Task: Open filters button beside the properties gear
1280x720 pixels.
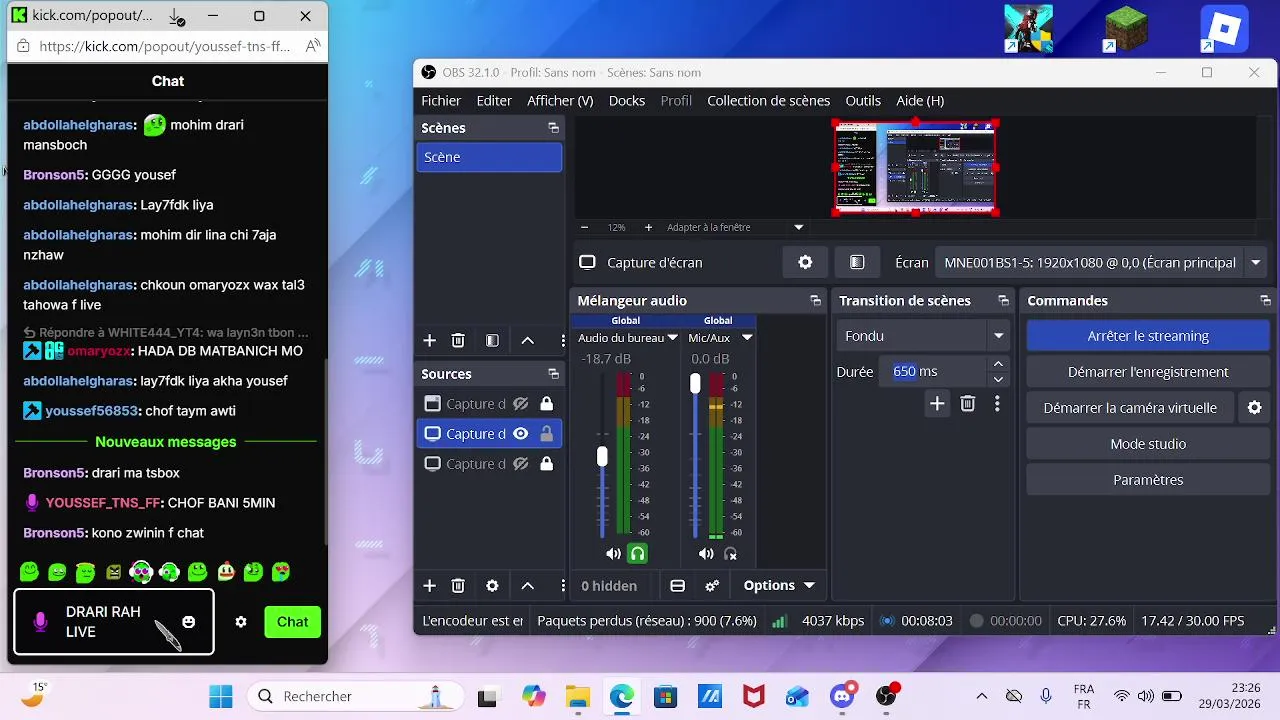Action: (857, 262)
